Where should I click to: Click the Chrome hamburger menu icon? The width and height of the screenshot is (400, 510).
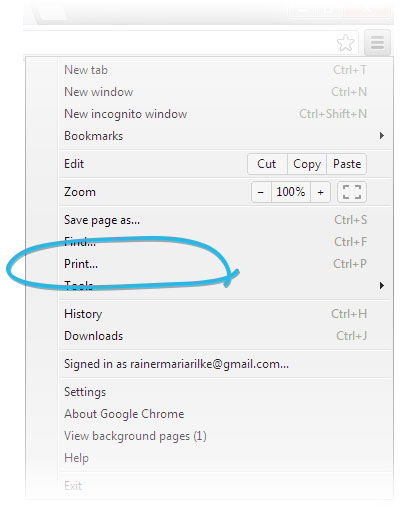pos(377,43)
